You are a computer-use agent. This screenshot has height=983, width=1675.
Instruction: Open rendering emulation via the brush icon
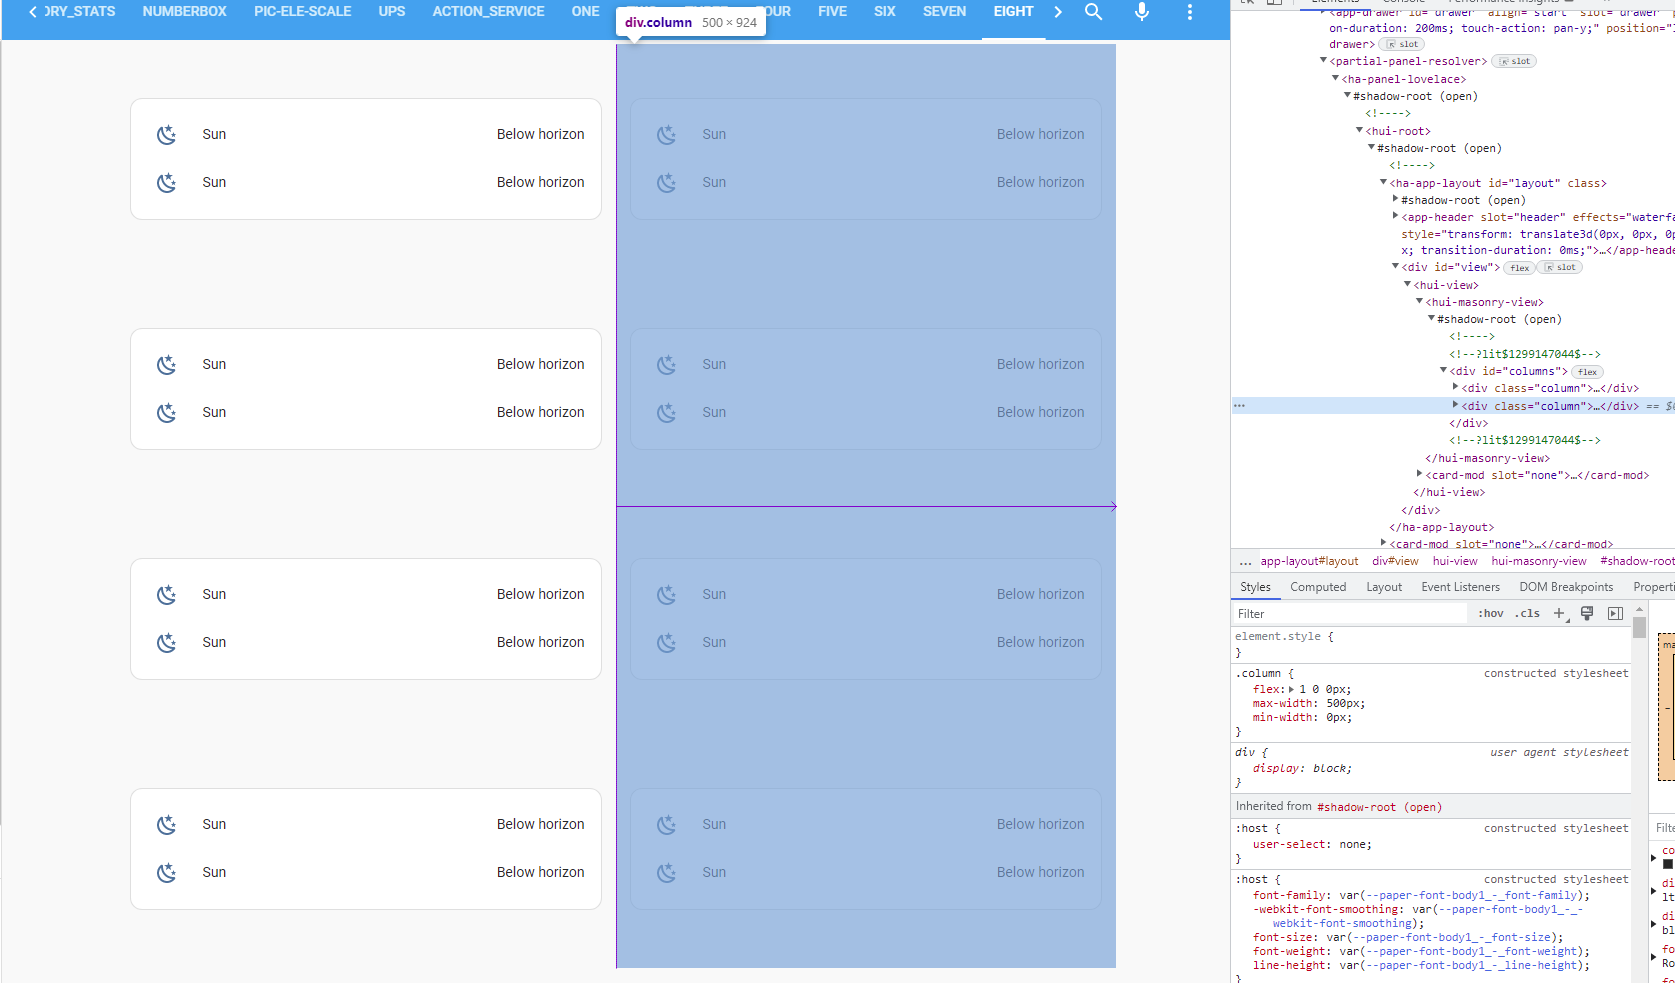tap(1586, 613)
